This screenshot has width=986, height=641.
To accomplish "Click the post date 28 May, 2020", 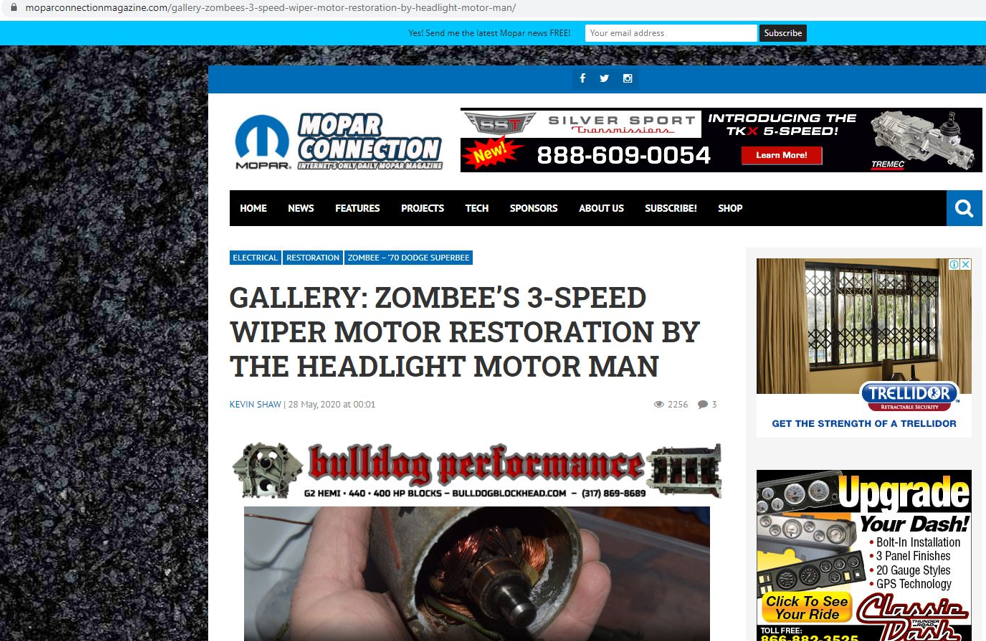I will (331, 404).
